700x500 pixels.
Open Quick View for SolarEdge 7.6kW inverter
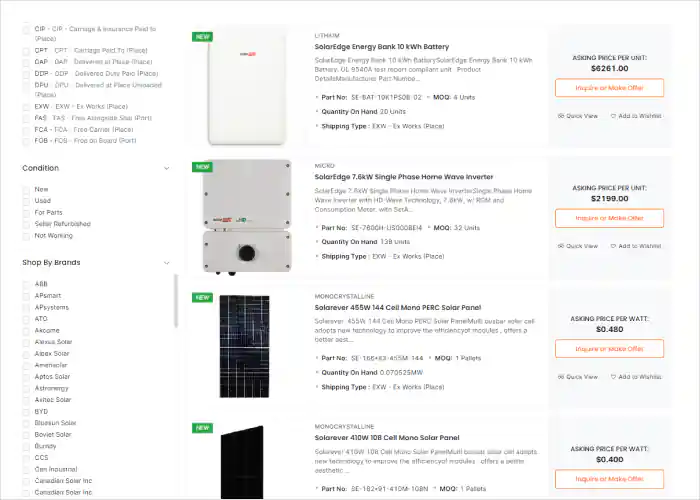pyautogui.click(x=578, y=246)
